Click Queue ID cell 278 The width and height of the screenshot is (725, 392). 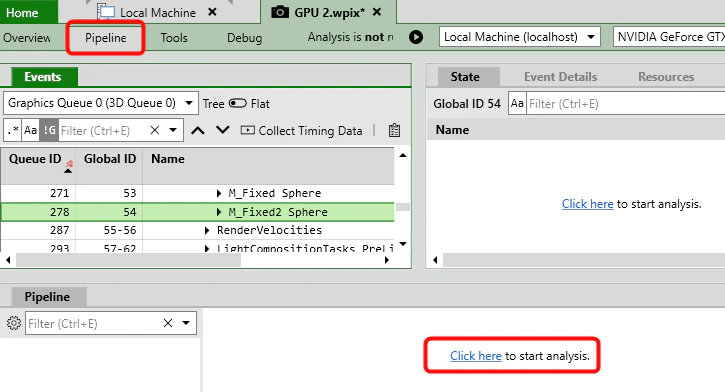pos(60,212)
